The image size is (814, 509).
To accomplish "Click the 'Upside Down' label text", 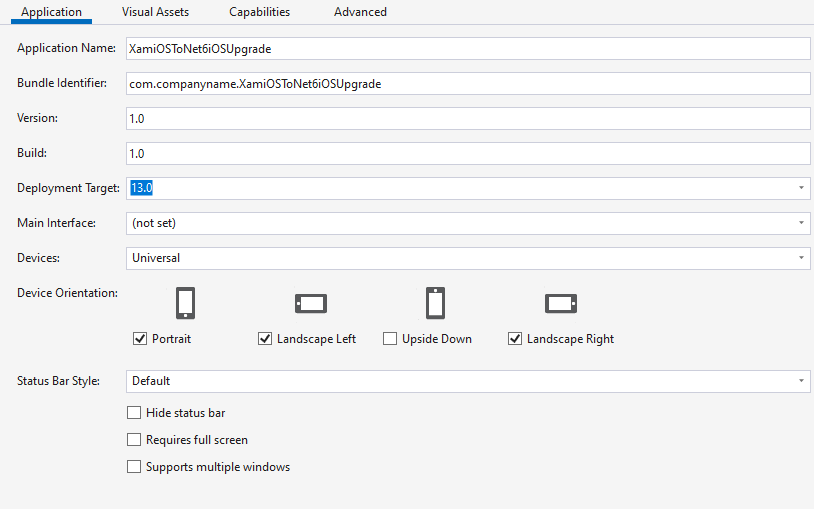I will coord(437,339).
